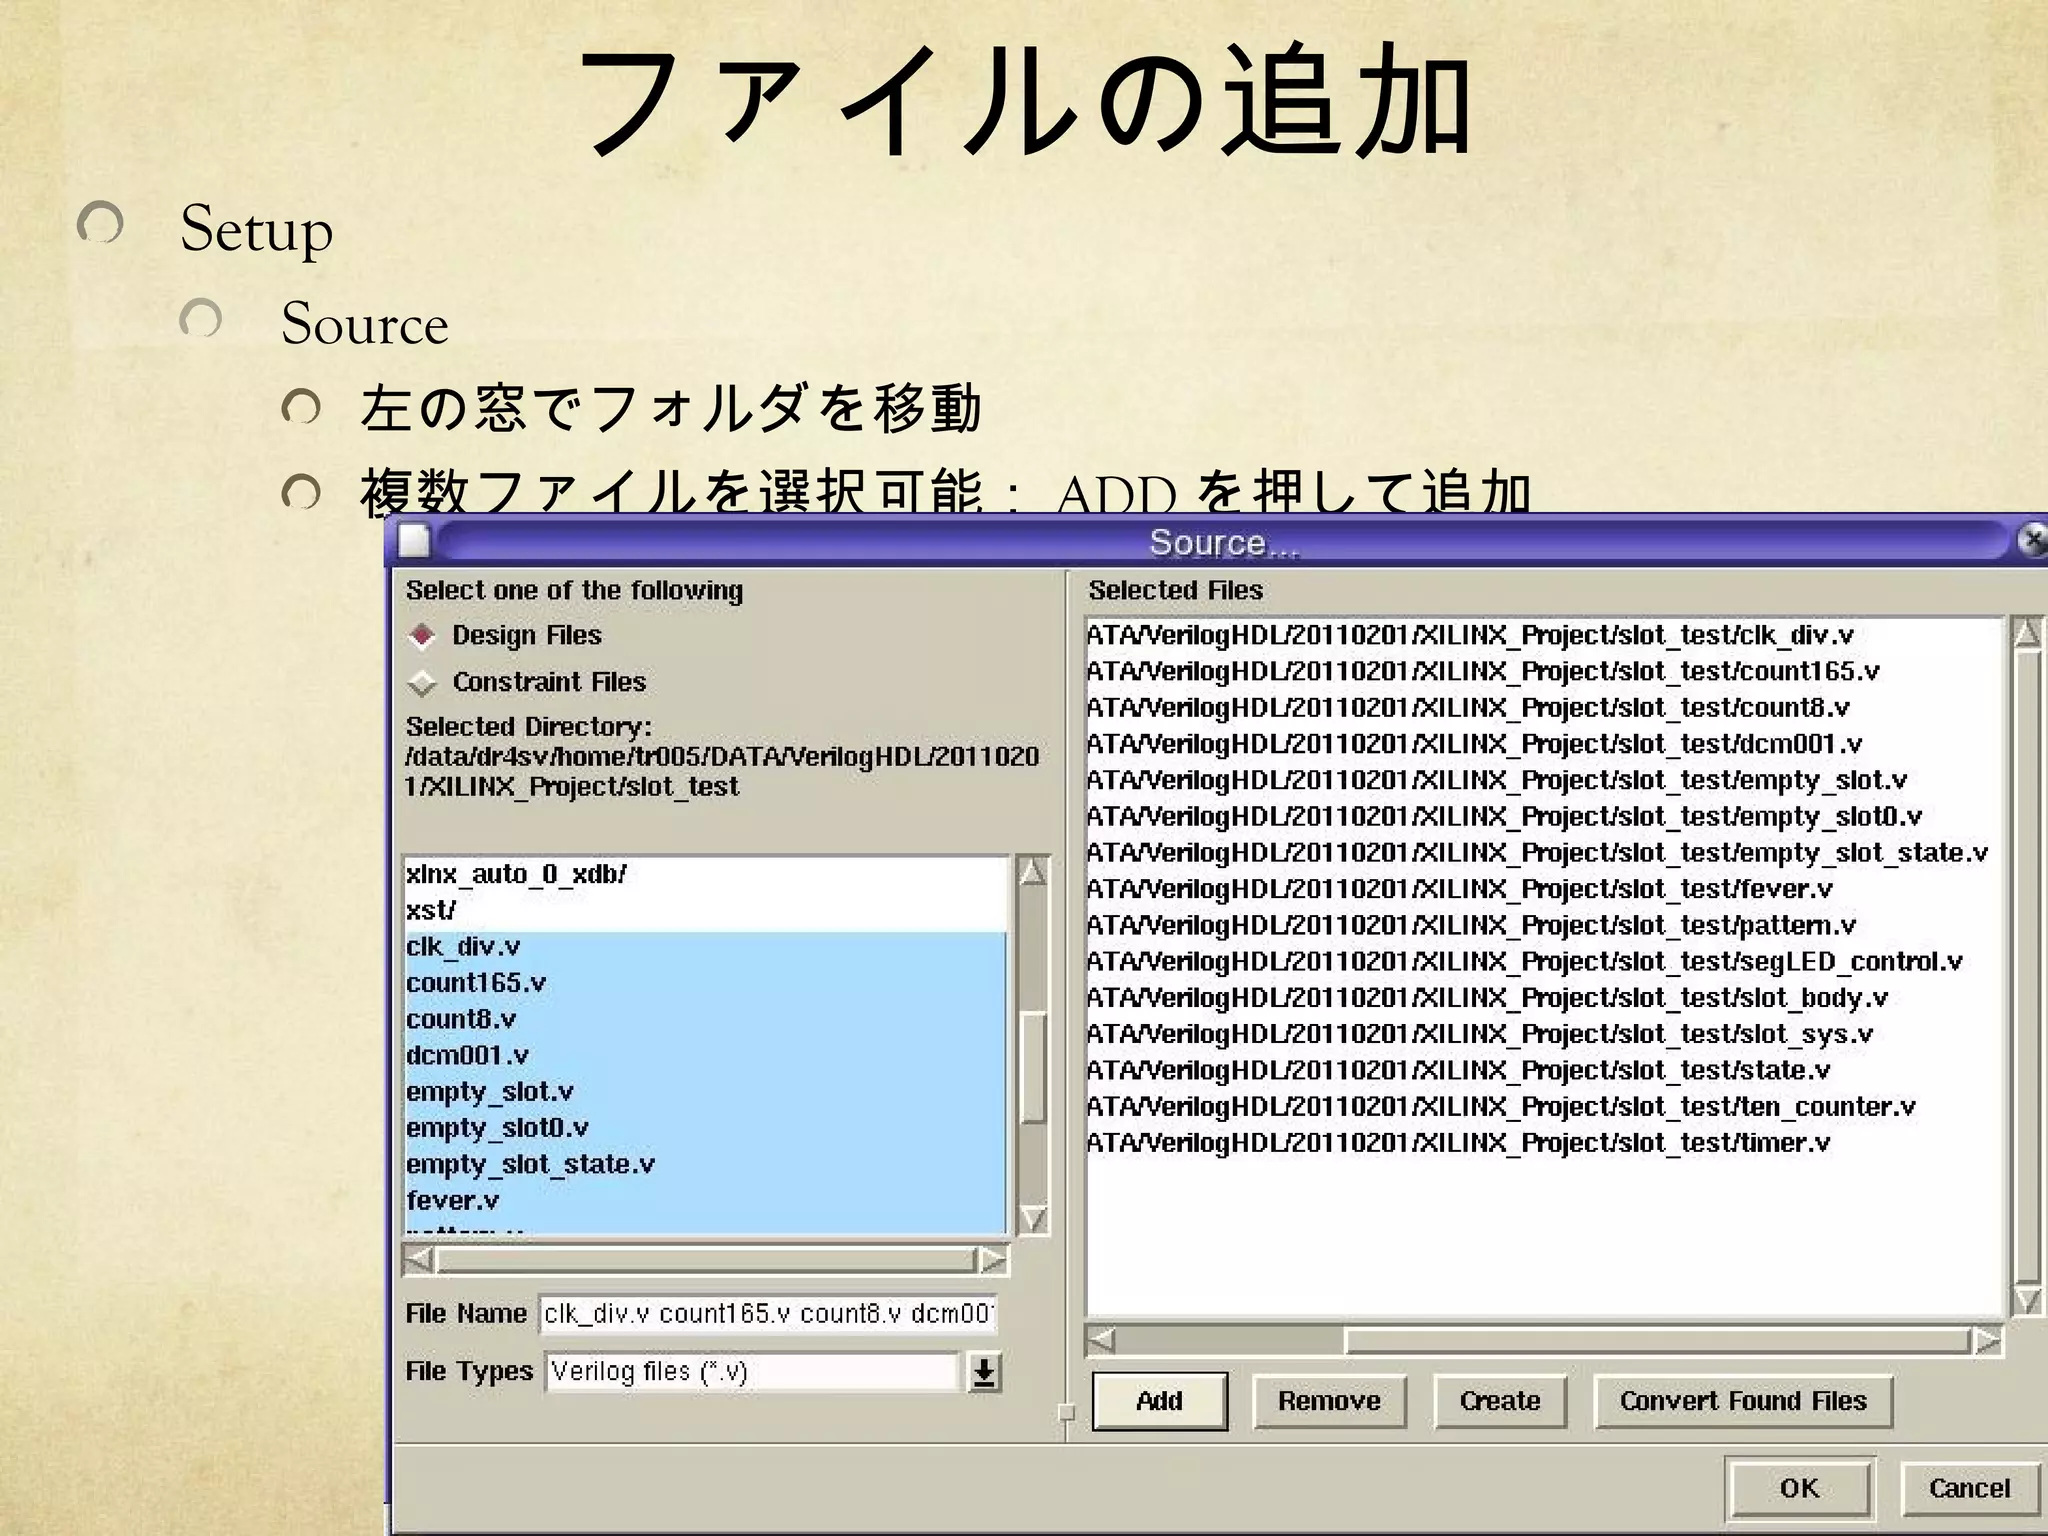Click Selected Files horizontal scrollbar thumb

tap(1657, 1340)
